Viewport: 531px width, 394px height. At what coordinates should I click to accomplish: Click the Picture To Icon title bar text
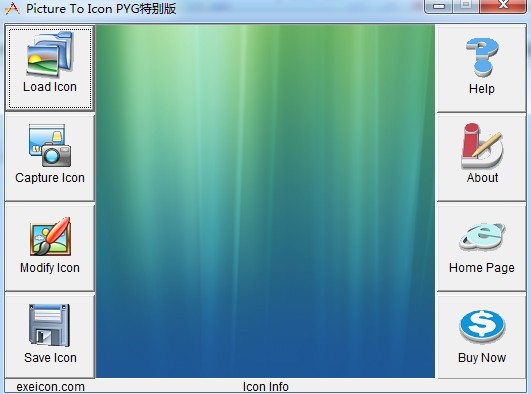pos(101,9)
